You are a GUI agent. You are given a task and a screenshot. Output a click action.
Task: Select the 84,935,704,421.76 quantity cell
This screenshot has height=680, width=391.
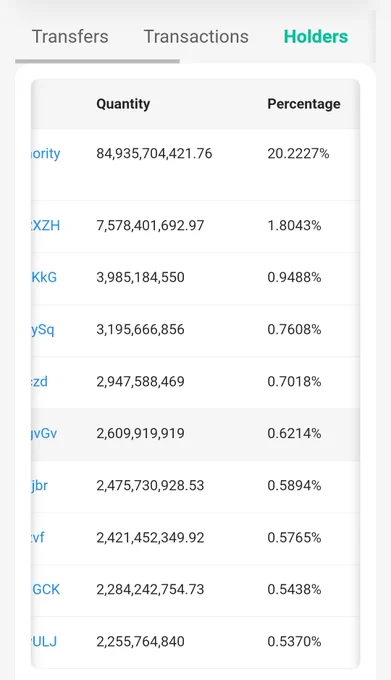tap(154, 154)
